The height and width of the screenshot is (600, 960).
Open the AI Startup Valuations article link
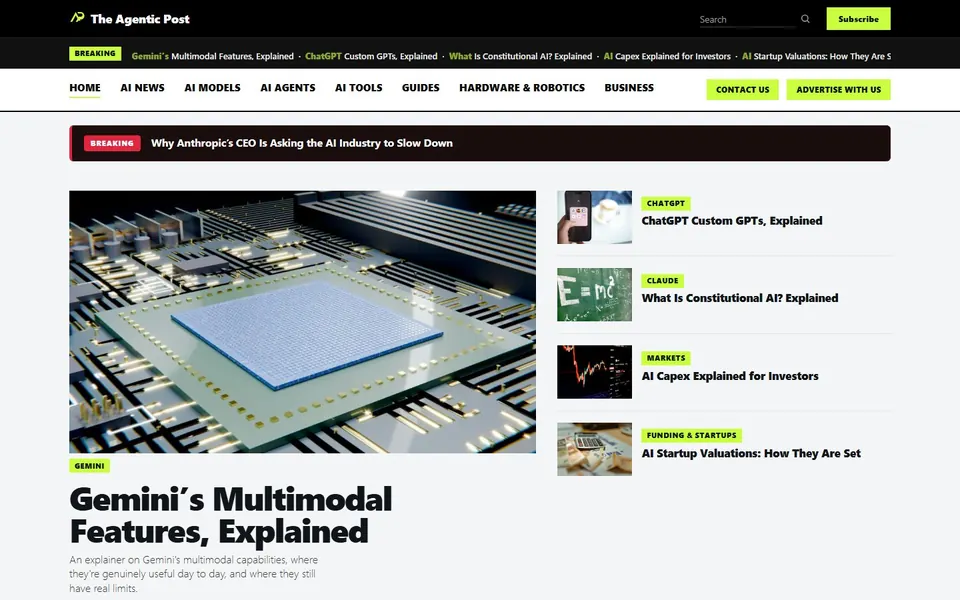tap(751, 454)
